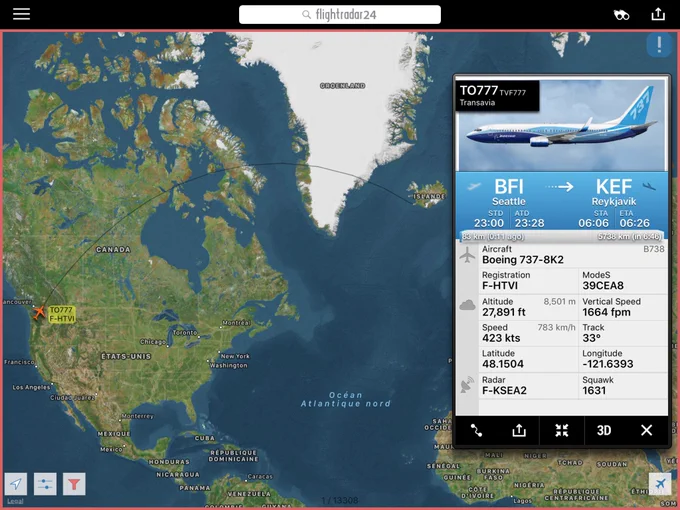Tap the Ciudad Juárez label on map
The width and height of the screenshot is (680, 510).
(x=73, y=398)
